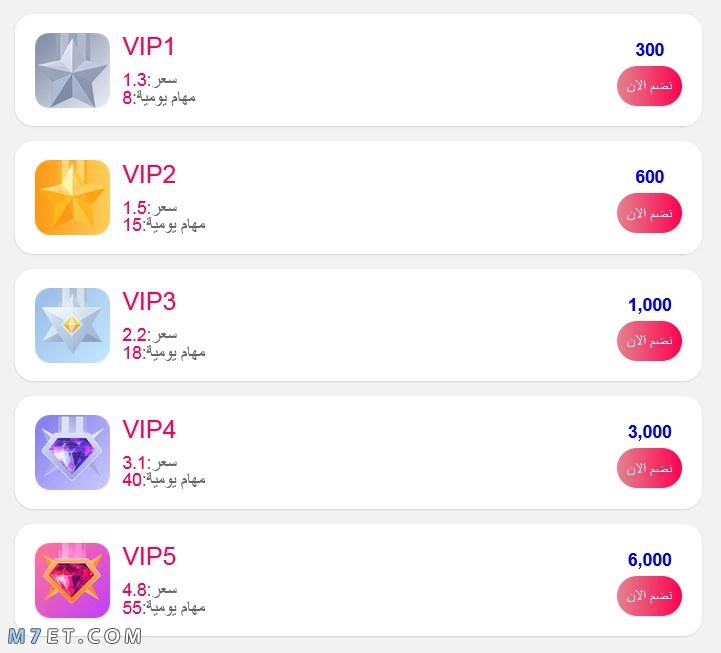Screen dimensions: 721x653
Task: Click the 6,000 price on VIP5
Action: 649,560
